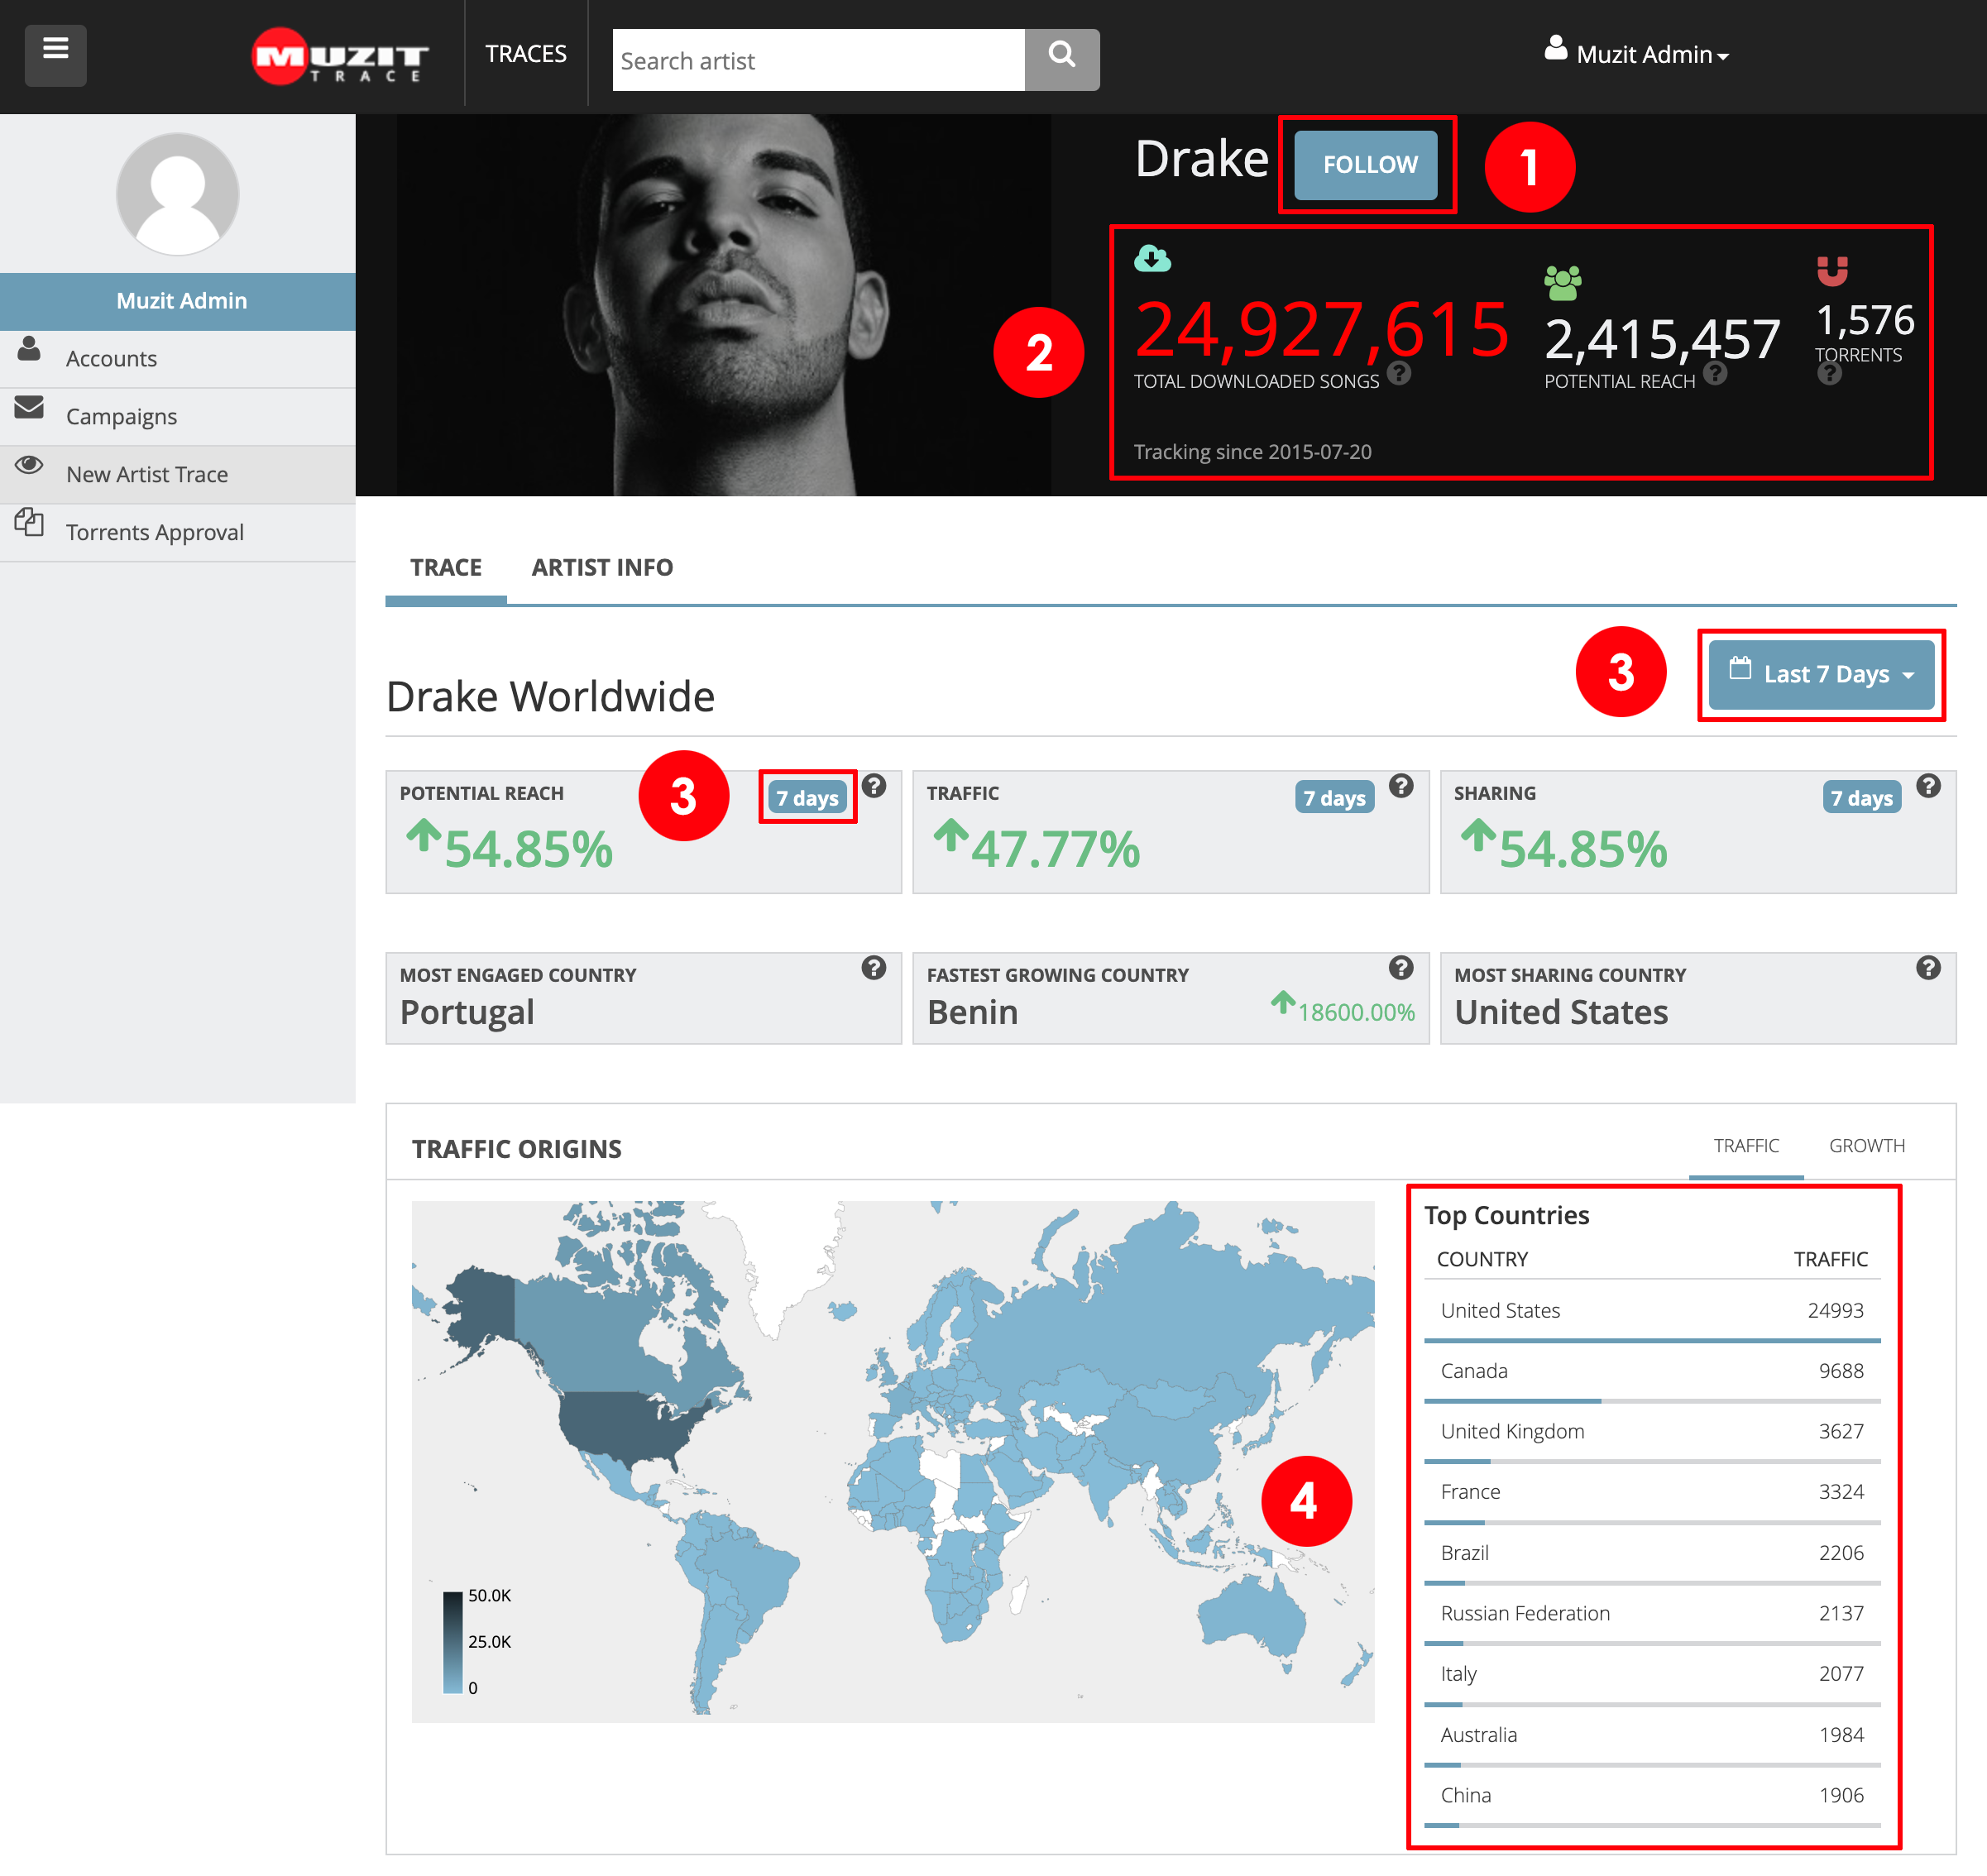Click help icon on Fastest Growing Country card

click(x=1401, y=968)
